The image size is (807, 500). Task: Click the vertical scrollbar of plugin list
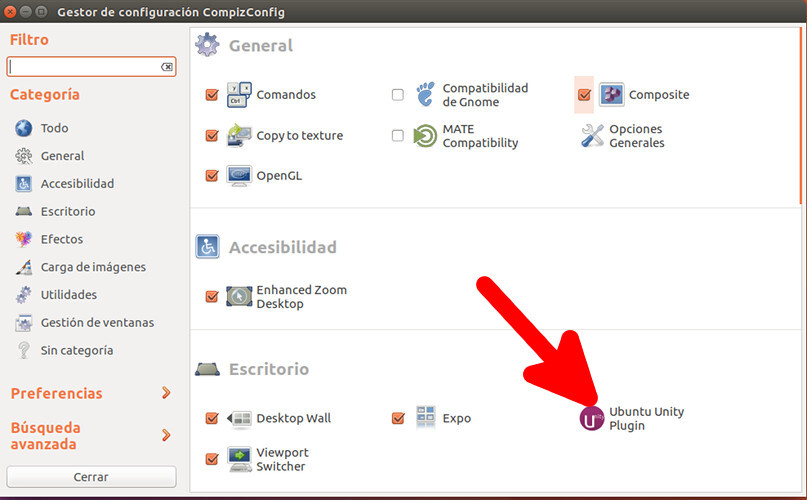(x=801, y=116)
